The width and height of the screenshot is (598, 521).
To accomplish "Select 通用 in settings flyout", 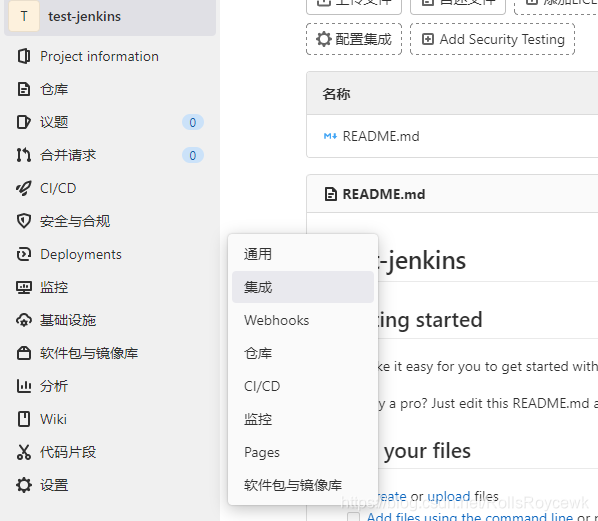I will 303,254.
